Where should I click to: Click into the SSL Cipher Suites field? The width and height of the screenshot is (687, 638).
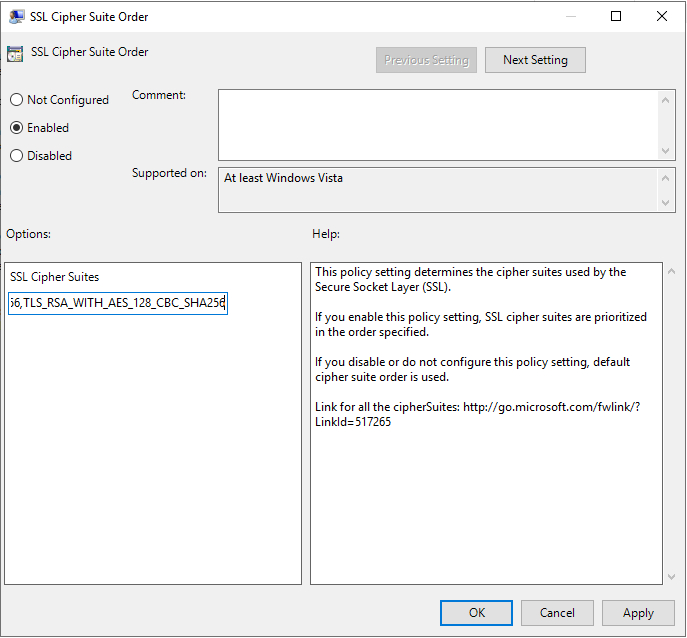[x=118, y=303]
